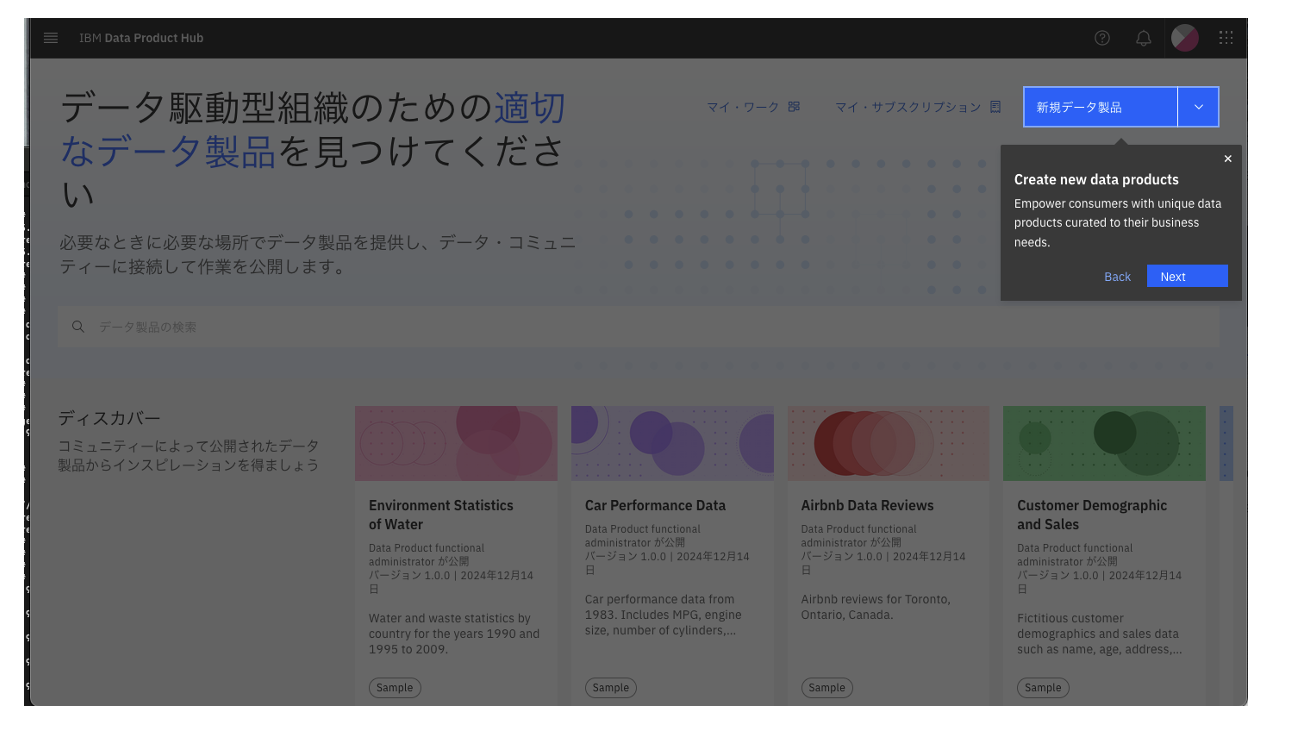Open the help menu icon
The width and height of the screenshot is (1290, 736).
1102,38
